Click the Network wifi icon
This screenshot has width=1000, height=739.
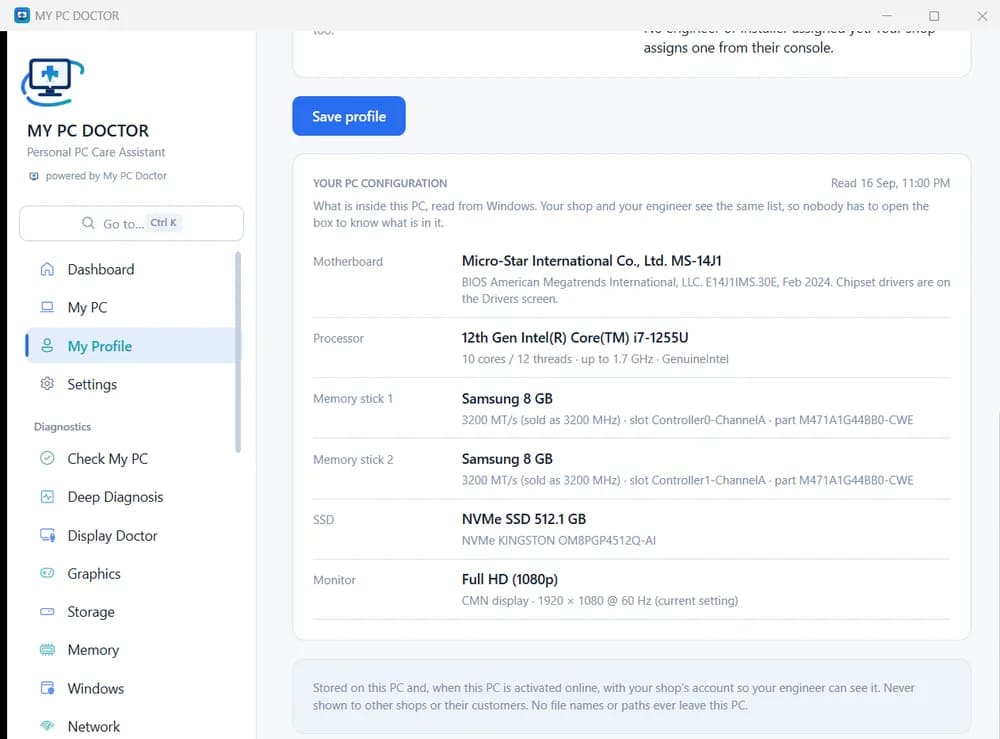tap(47, 726)
